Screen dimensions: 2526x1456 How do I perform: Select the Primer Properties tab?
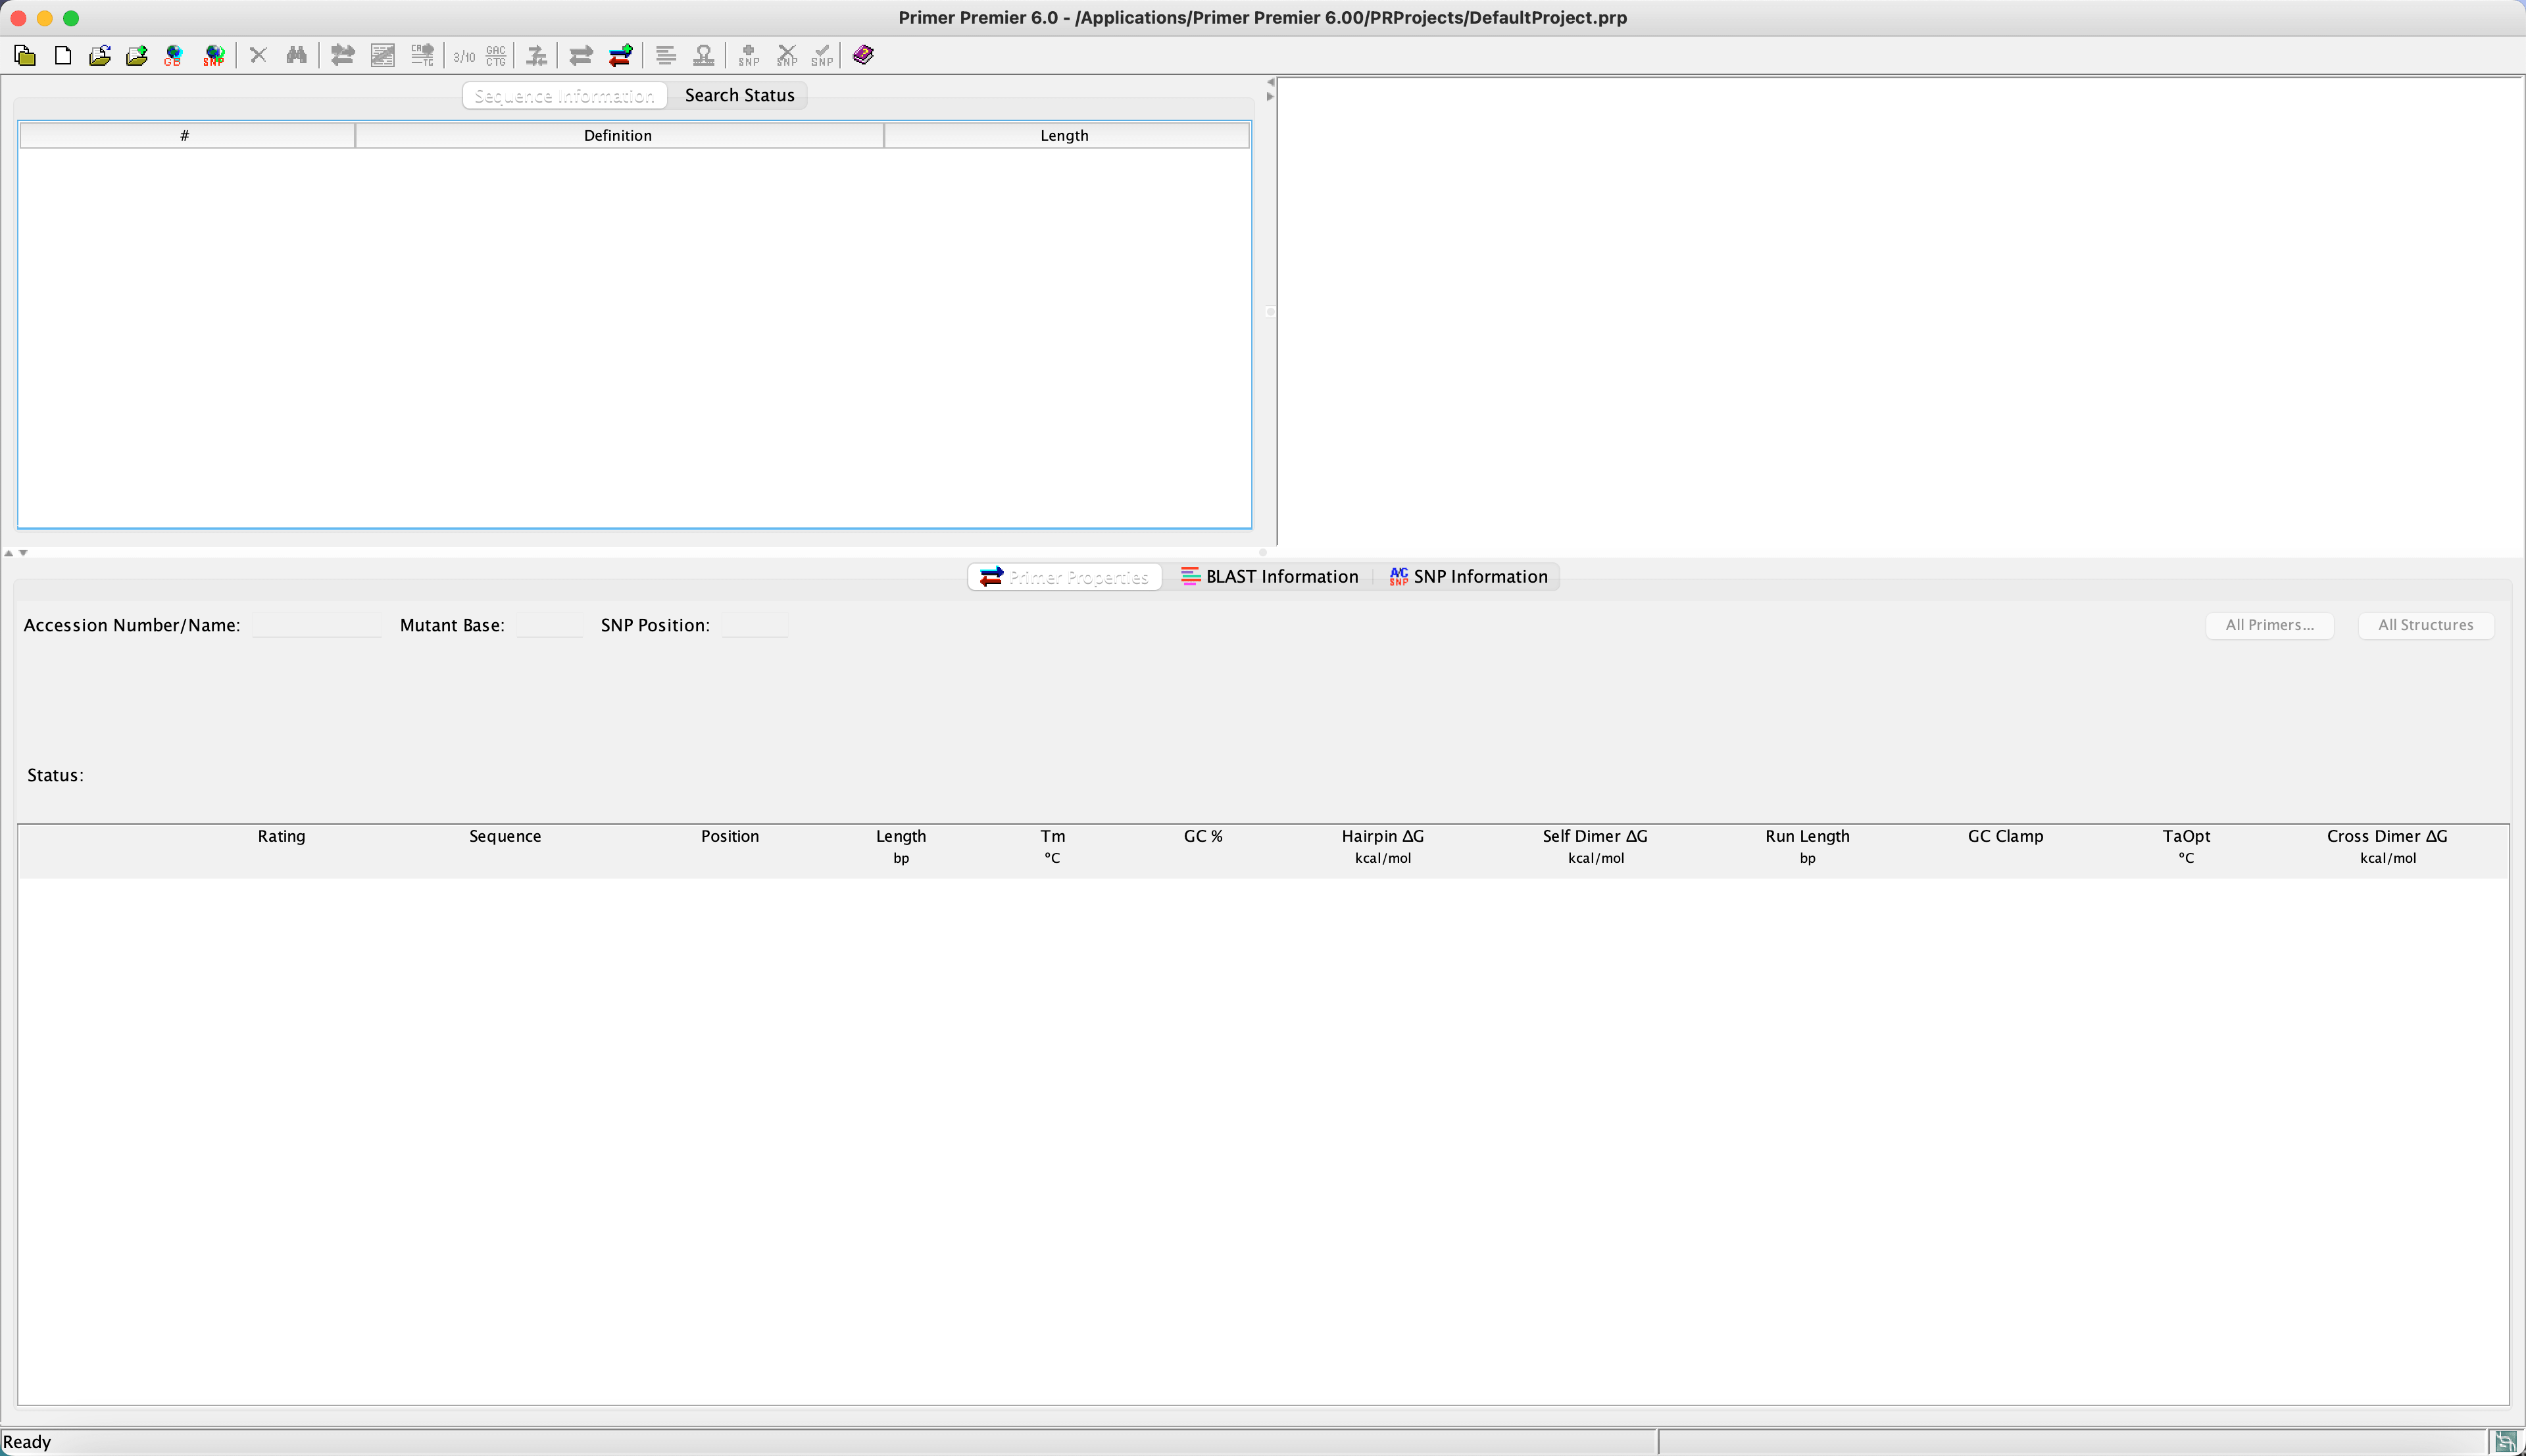(x=1065, y=577)
